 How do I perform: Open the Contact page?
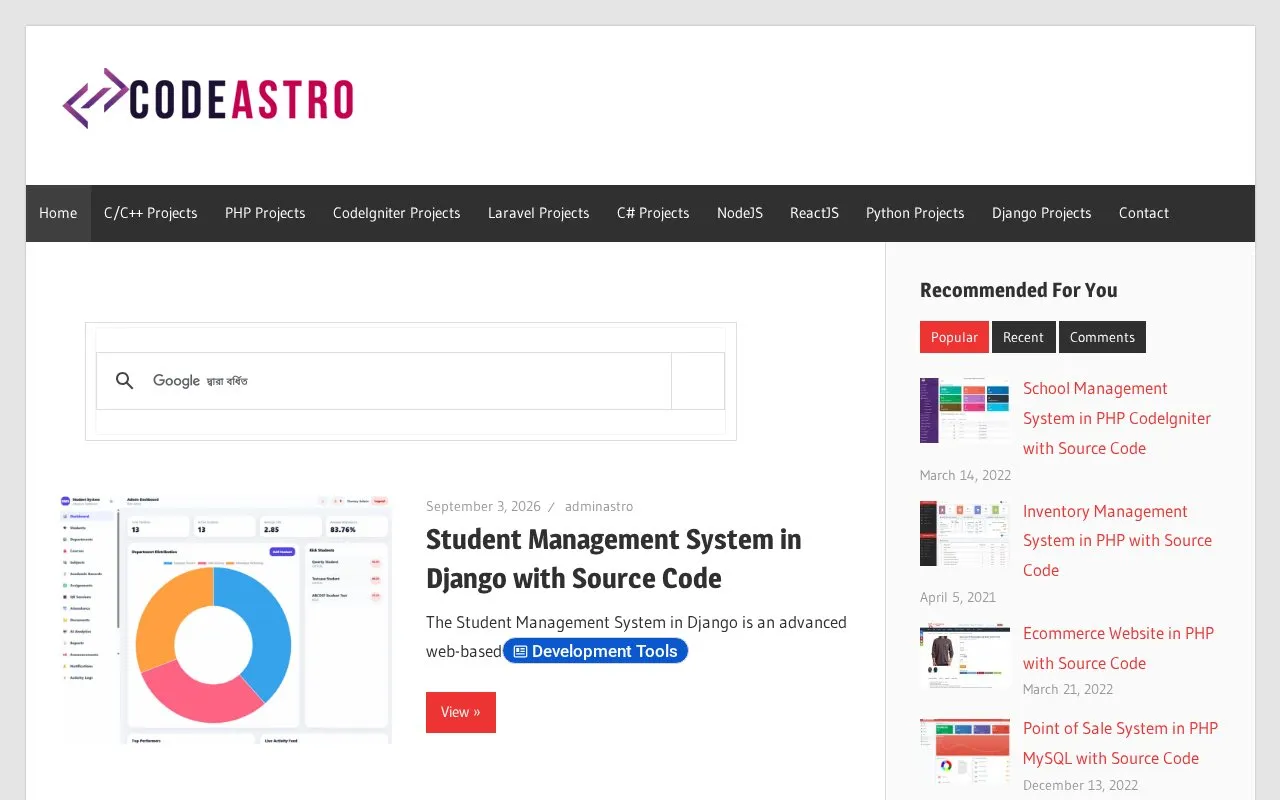coord(1144,213)
